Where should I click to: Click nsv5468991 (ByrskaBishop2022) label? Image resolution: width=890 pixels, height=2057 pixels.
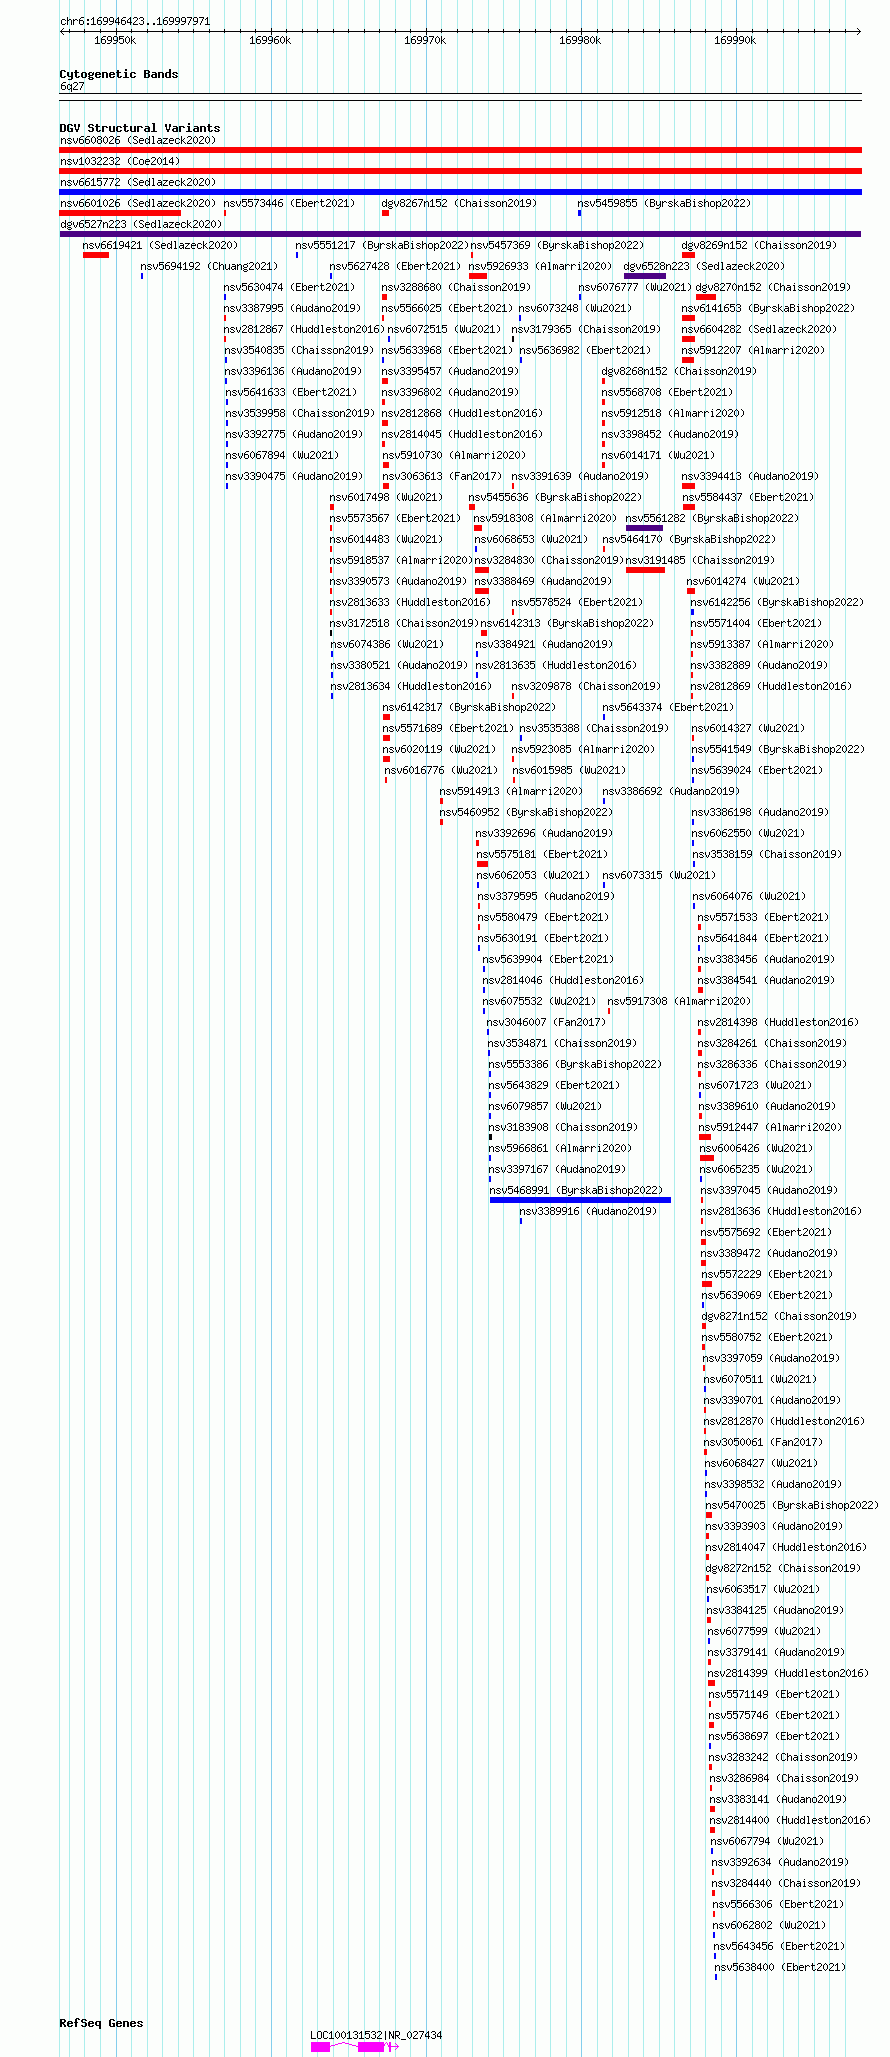pyautogui.click(x=576, y=1191)
